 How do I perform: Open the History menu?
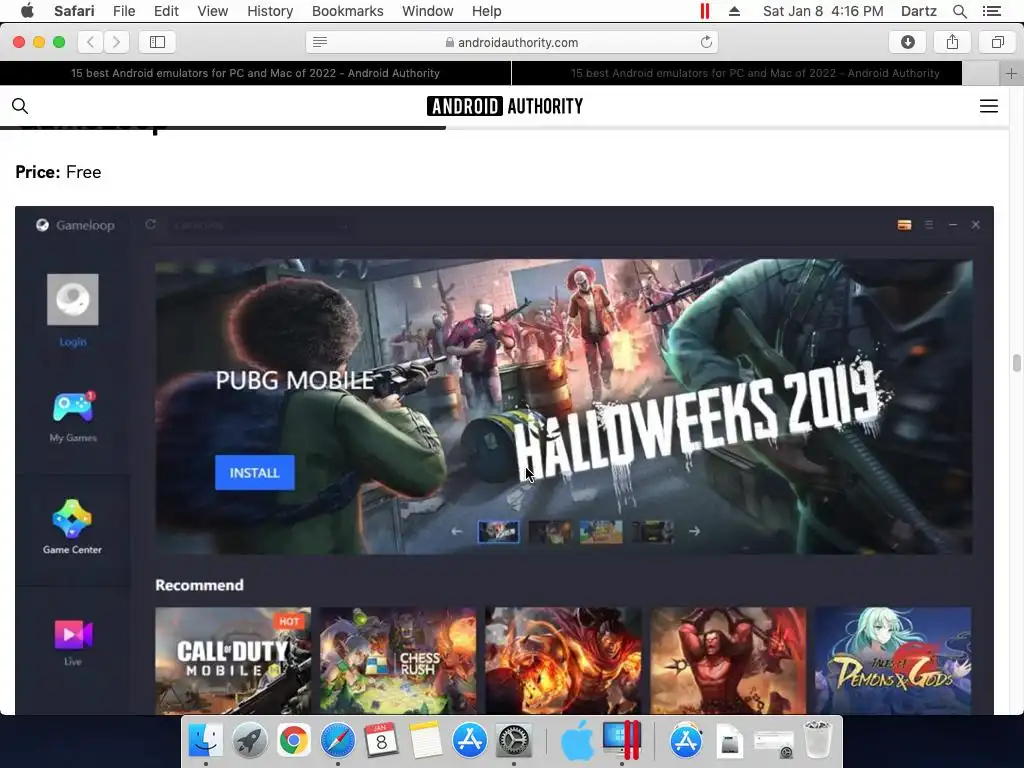(x=270, y=11)
